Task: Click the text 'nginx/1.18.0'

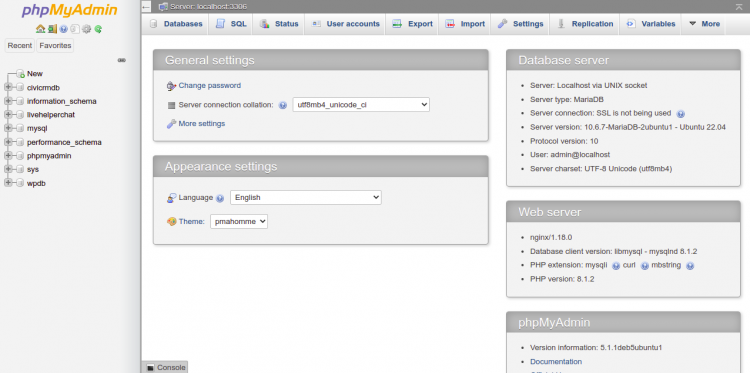Action: (x=551, y=237)
